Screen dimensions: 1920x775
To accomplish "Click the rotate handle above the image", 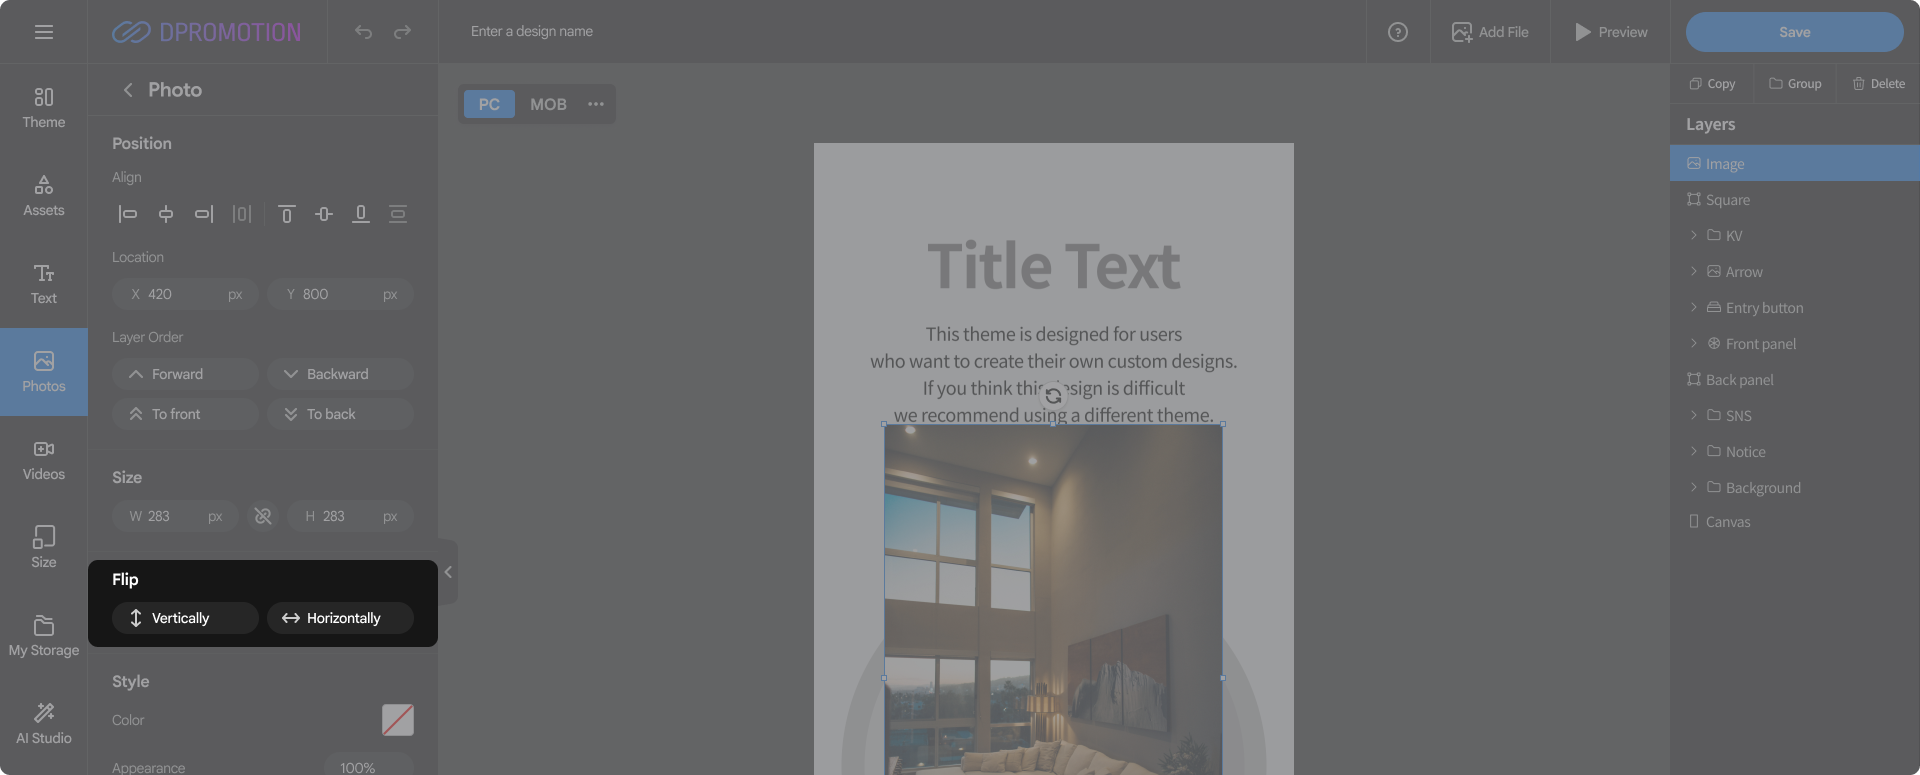I will (x=1053, y=396).
